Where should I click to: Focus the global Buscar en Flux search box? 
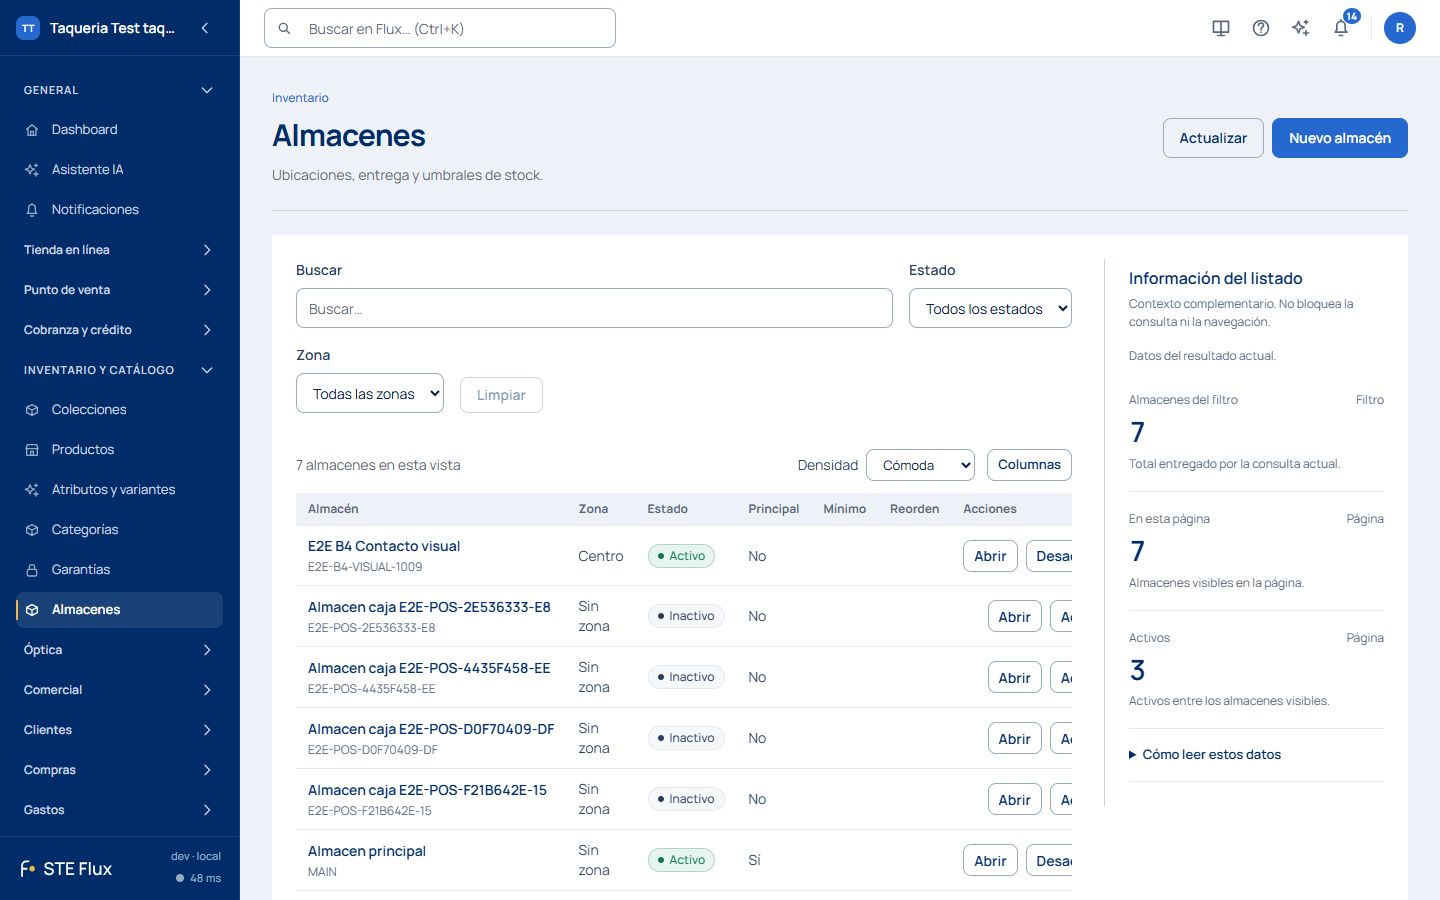pos(440,28)
